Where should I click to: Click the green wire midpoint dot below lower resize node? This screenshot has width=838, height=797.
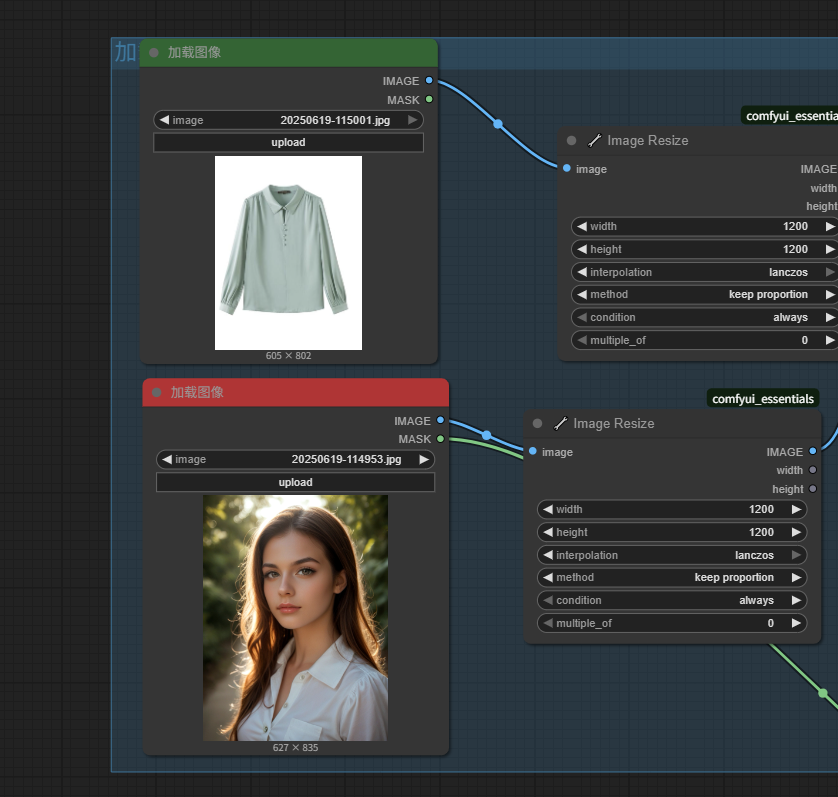point(823,693)
